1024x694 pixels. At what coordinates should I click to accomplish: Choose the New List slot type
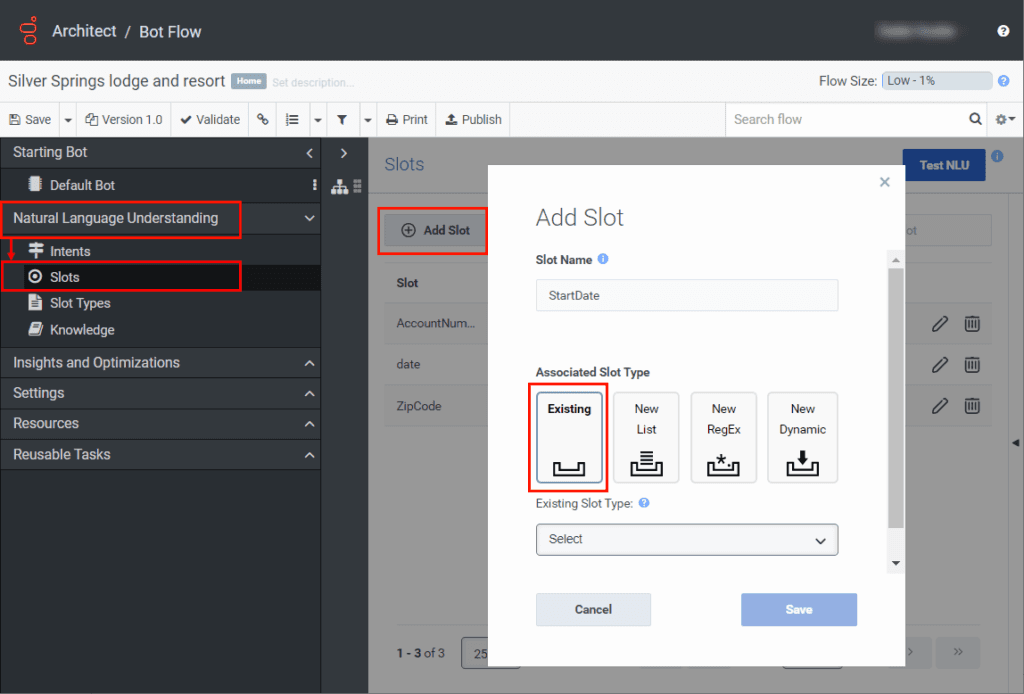646,437
